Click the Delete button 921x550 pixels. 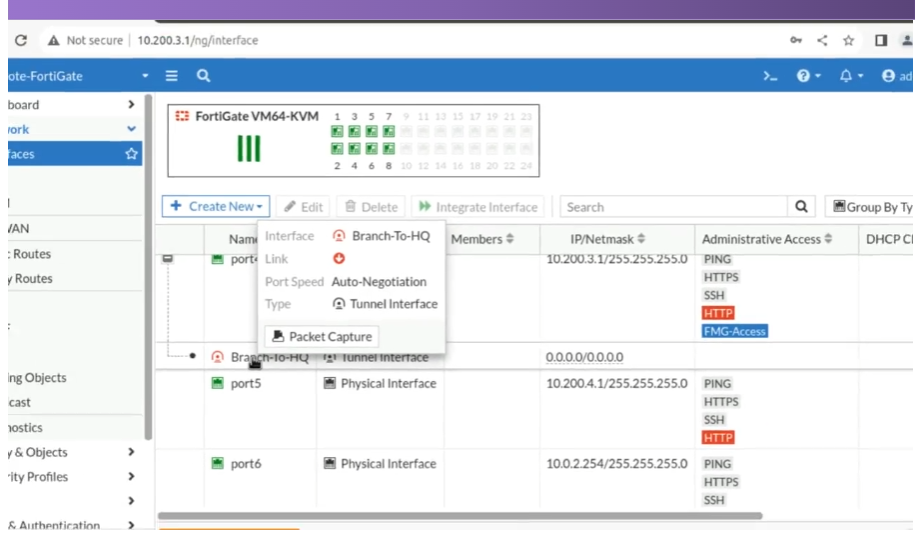(x=371, y=207)
